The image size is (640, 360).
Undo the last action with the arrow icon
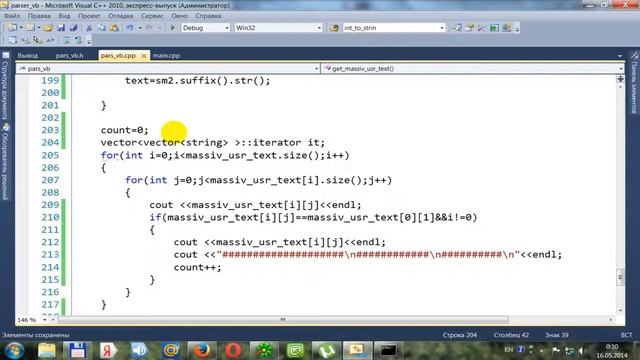(x=129, y=28)
